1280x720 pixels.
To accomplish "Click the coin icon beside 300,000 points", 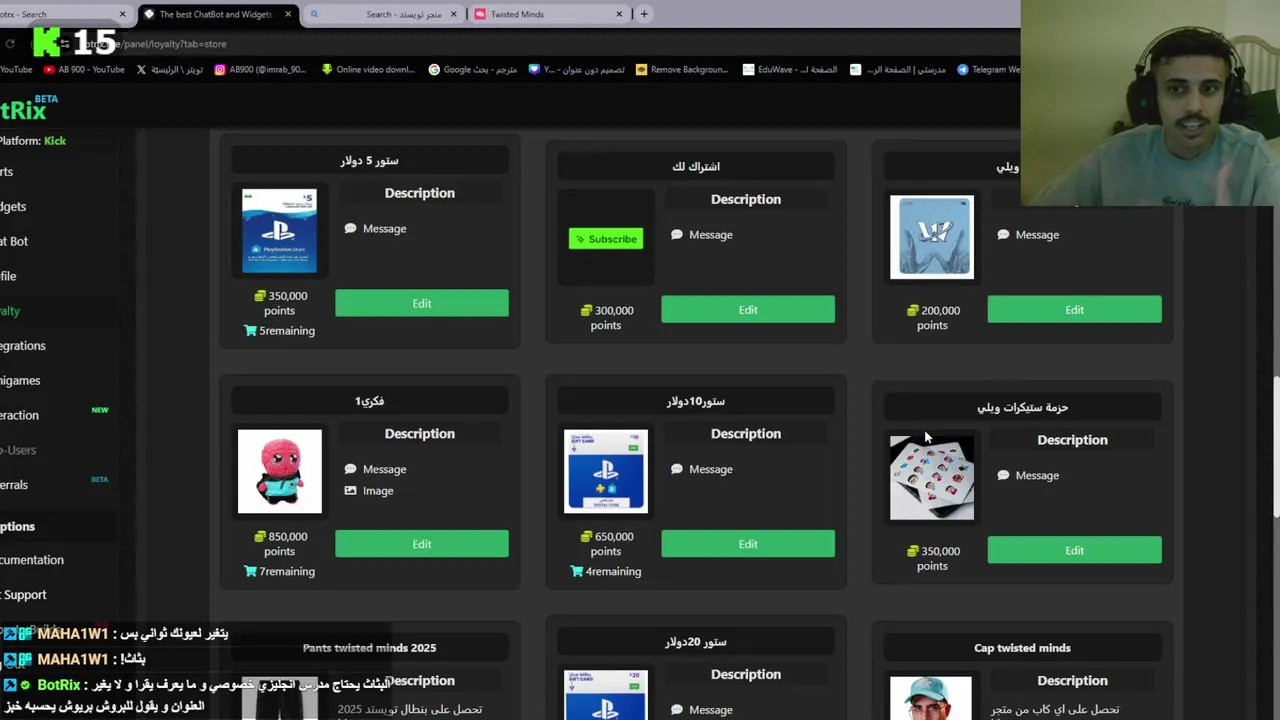I will (x=587, y=311).
